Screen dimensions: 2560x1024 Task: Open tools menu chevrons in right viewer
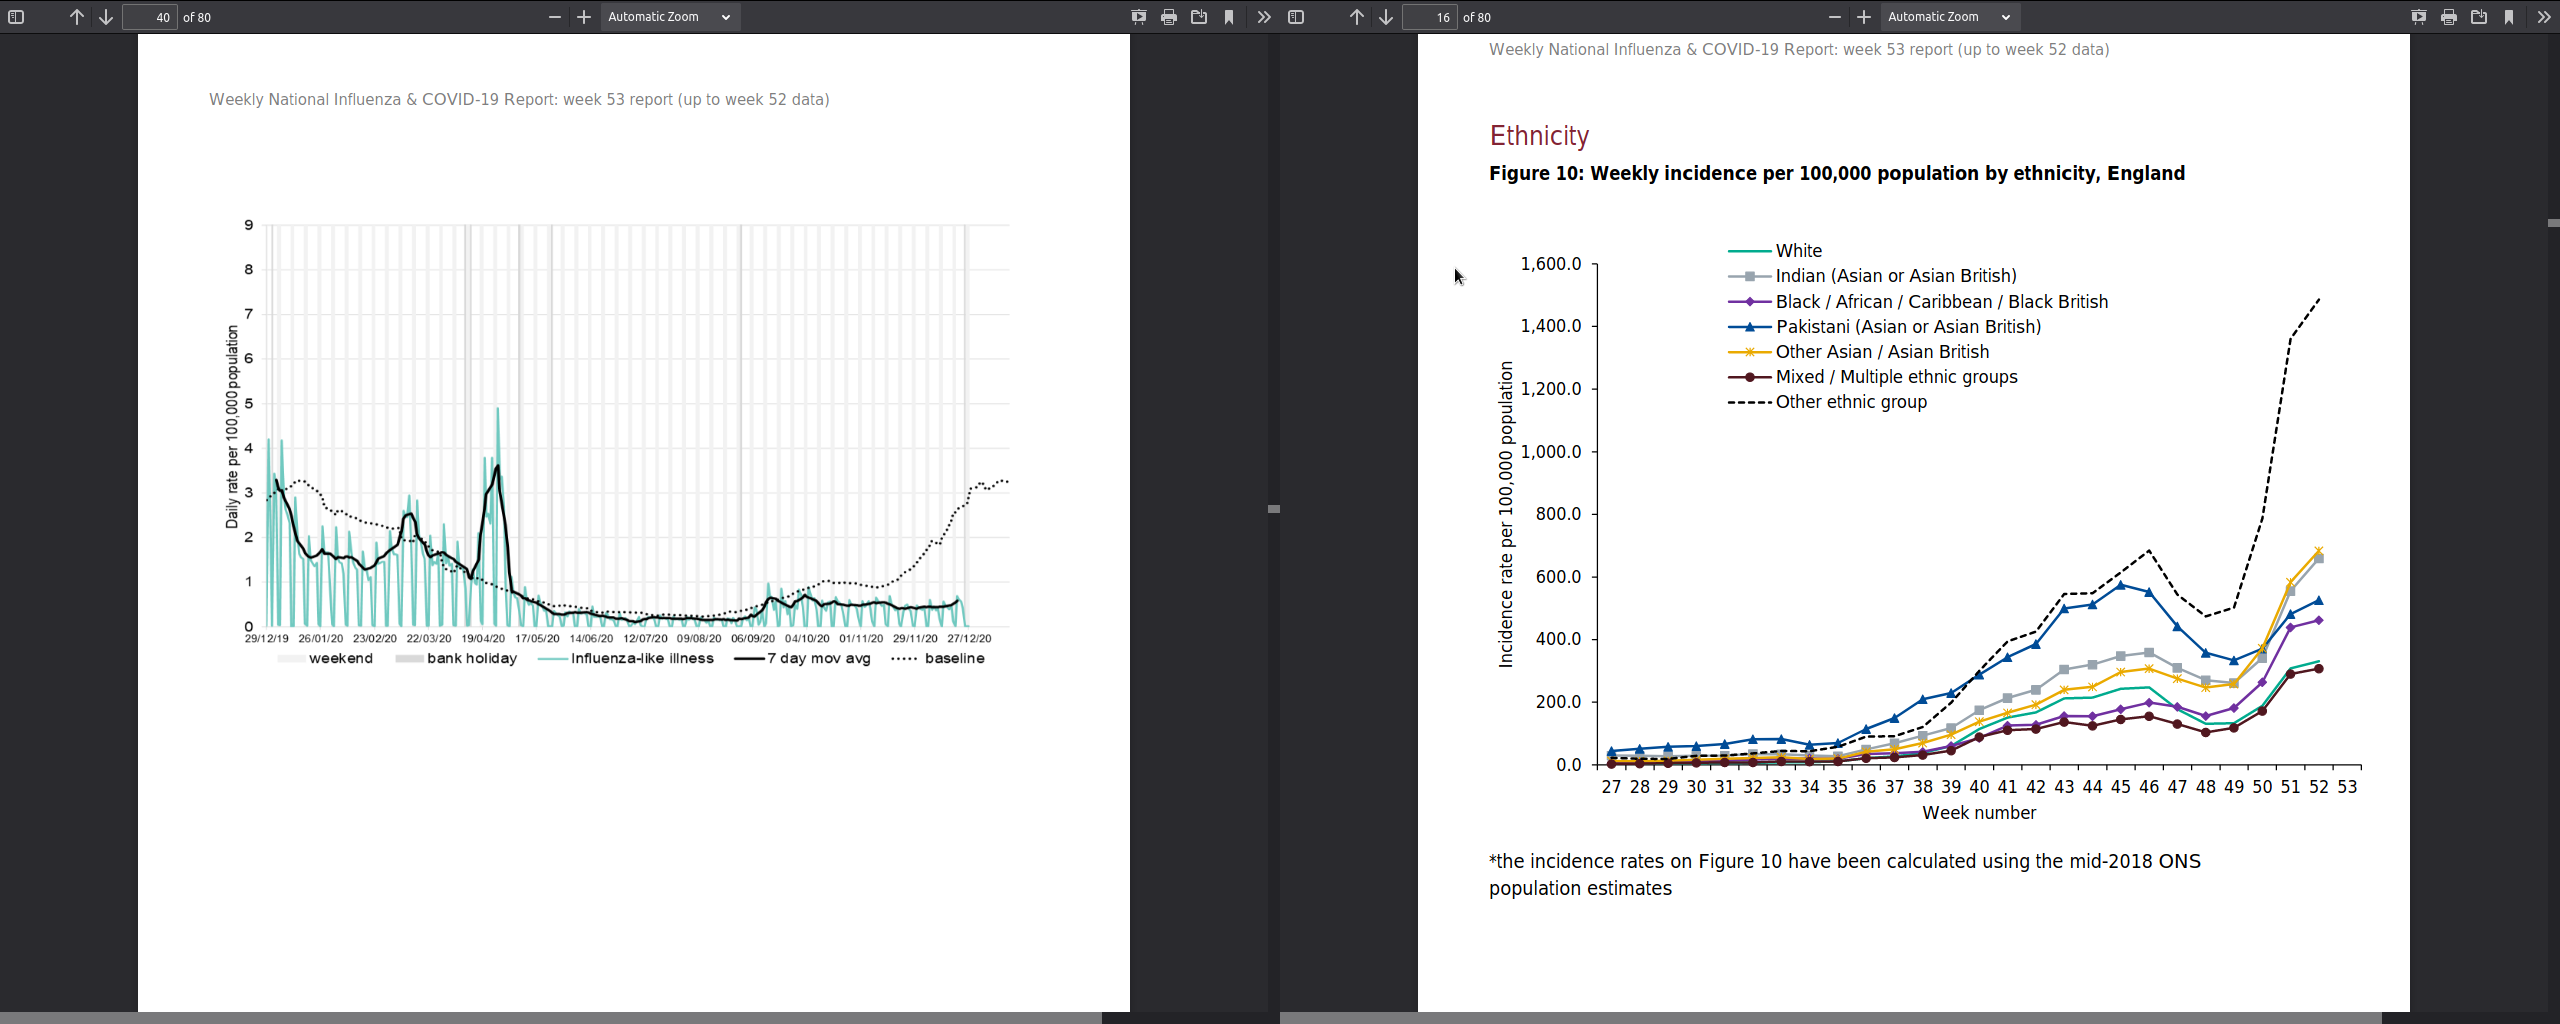click(2544, 17)
